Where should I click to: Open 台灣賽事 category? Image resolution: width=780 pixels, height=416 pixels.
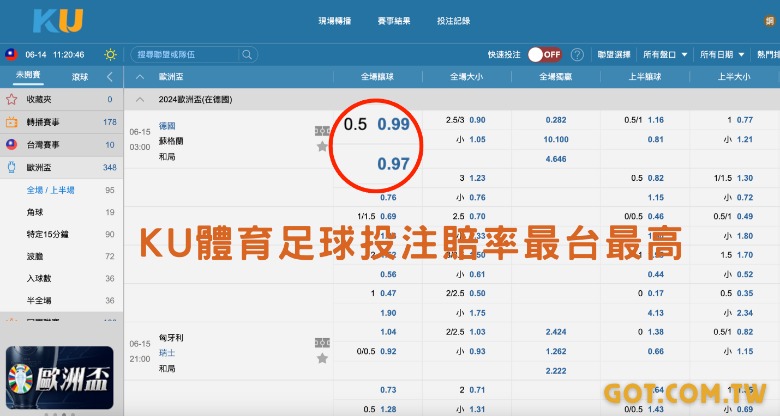[61, 145]
